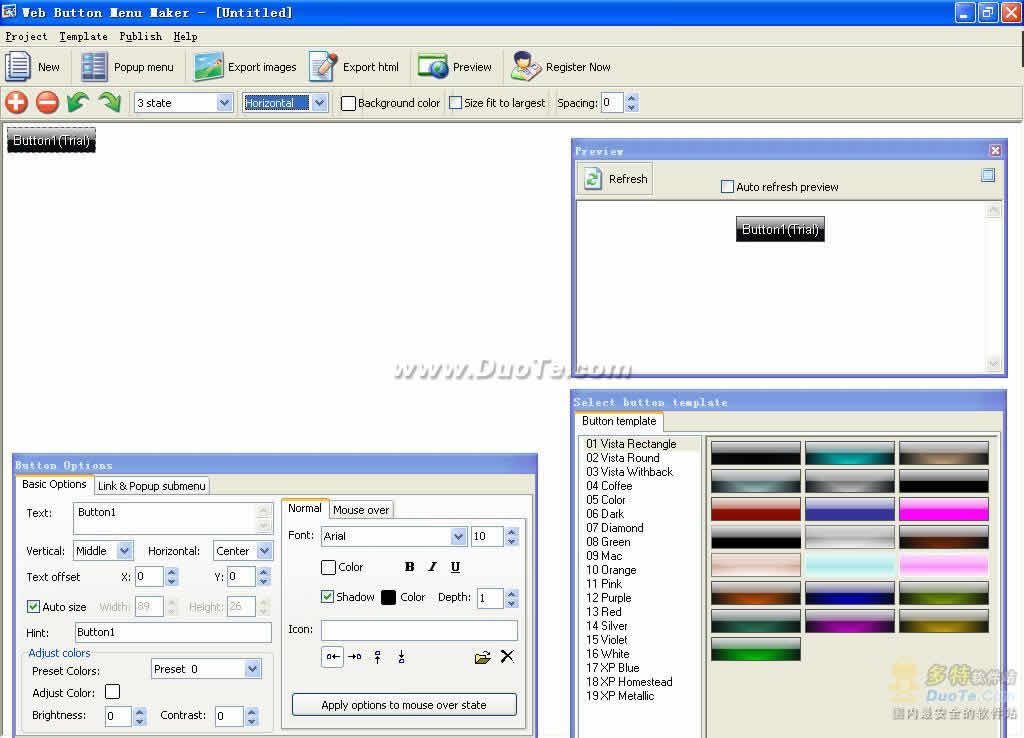
Task: Select 17 XP Blue template
Action: click(x=613, y=667)
